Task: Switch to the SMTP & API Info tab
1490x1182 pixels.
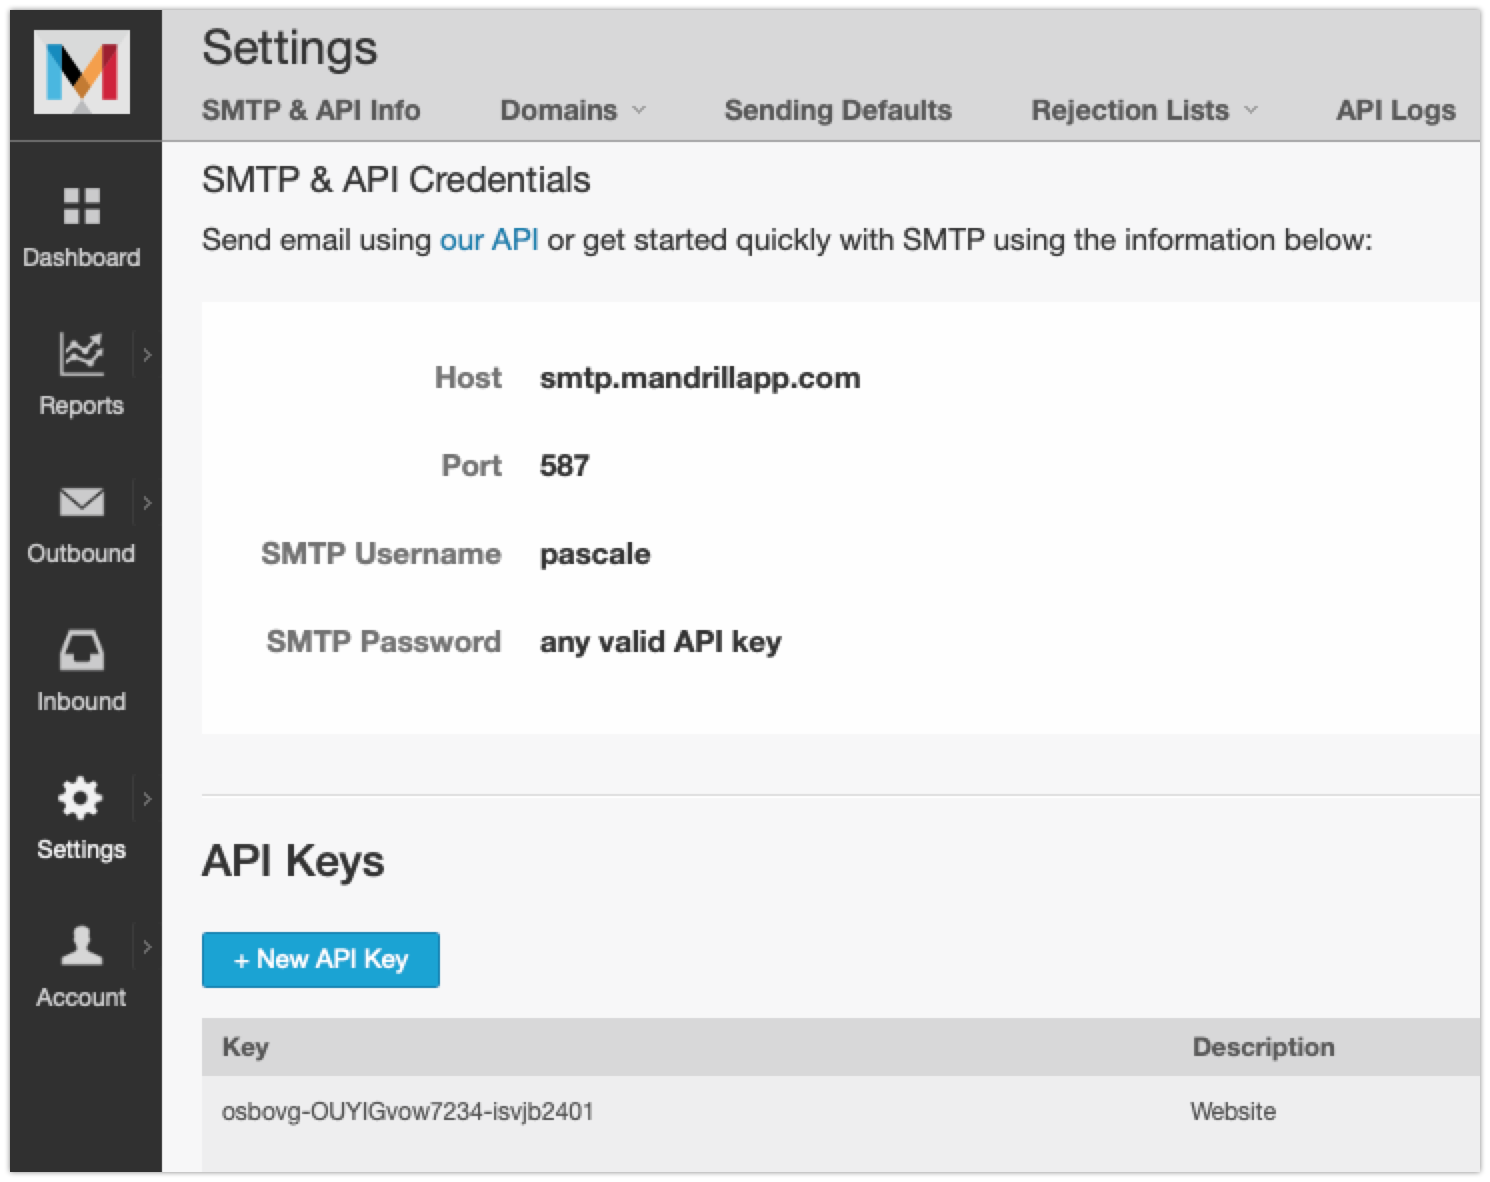Action: [x=311, y=110]
